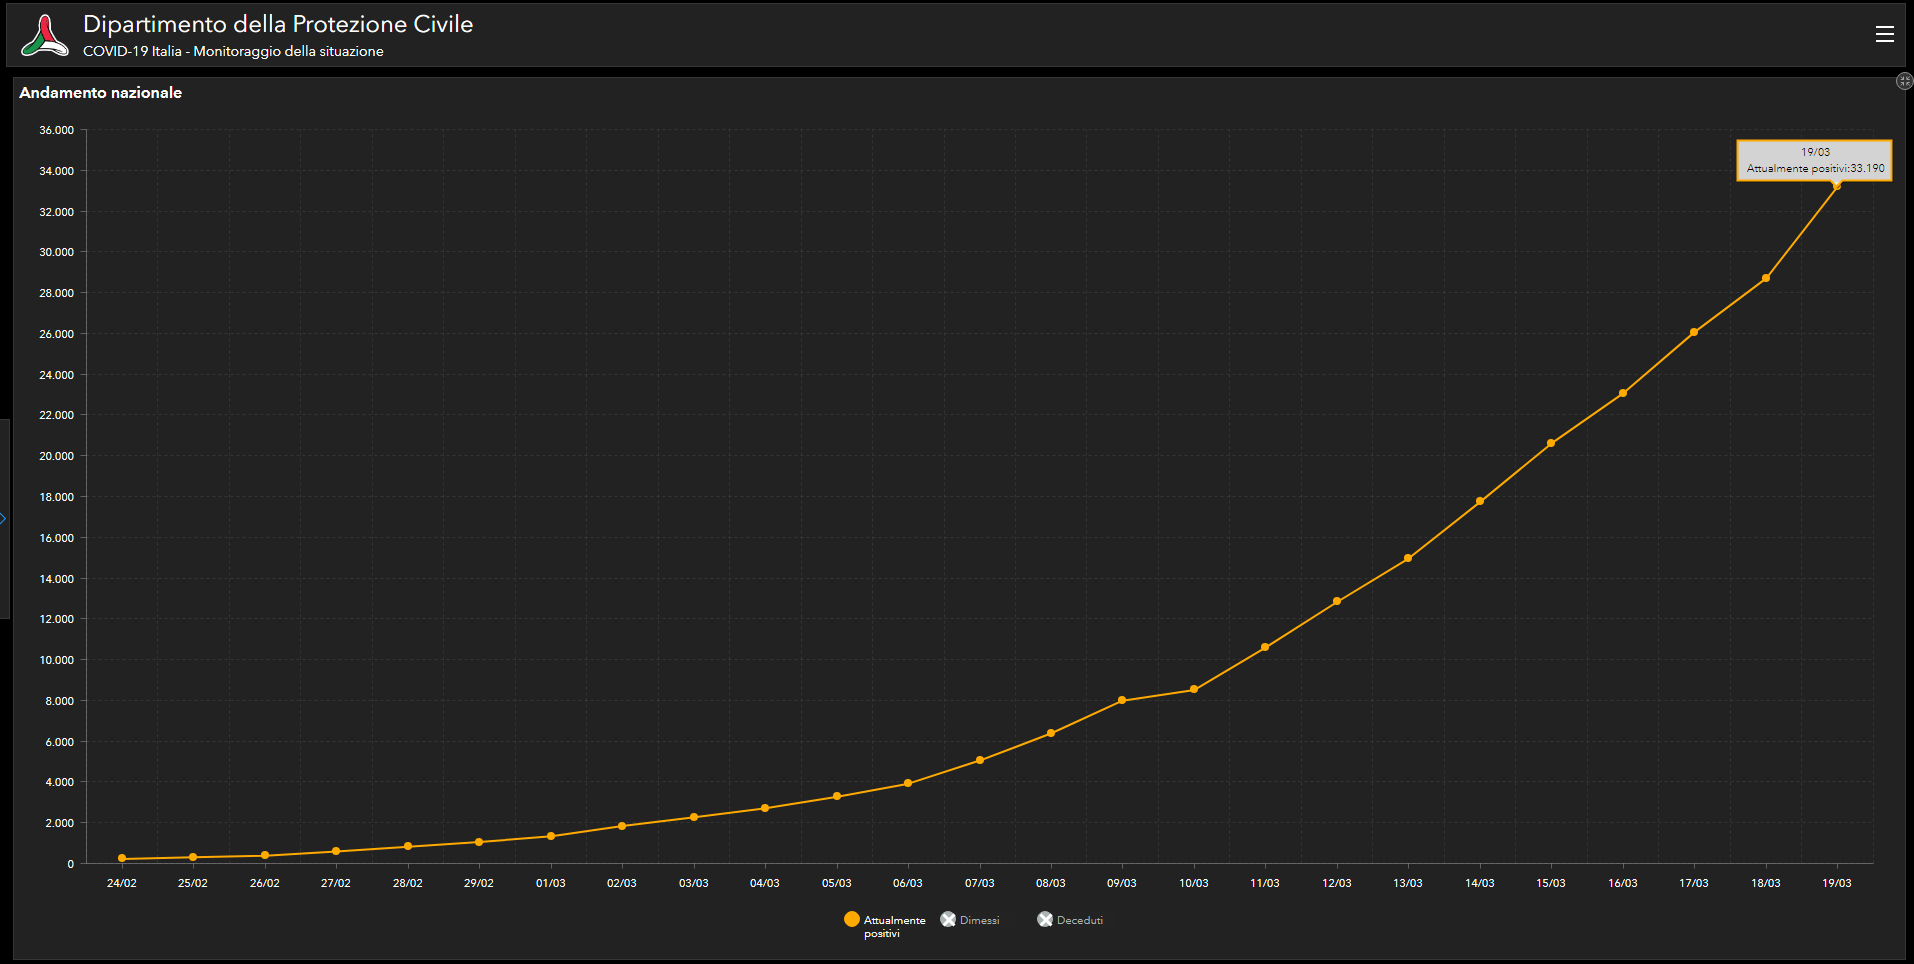Select the 10/03 data point on curve
Screen dimensions: 1914x964
click(x=1194, y=689)
